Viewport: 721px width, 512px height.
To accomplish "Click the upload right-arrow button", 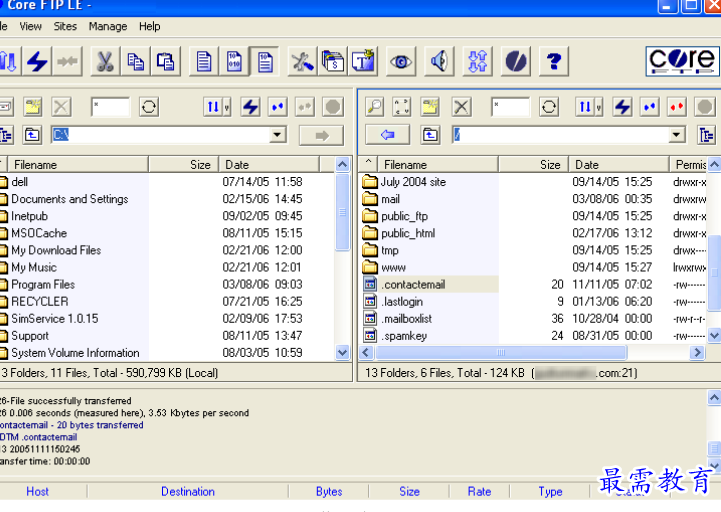I will pos(321,135).
